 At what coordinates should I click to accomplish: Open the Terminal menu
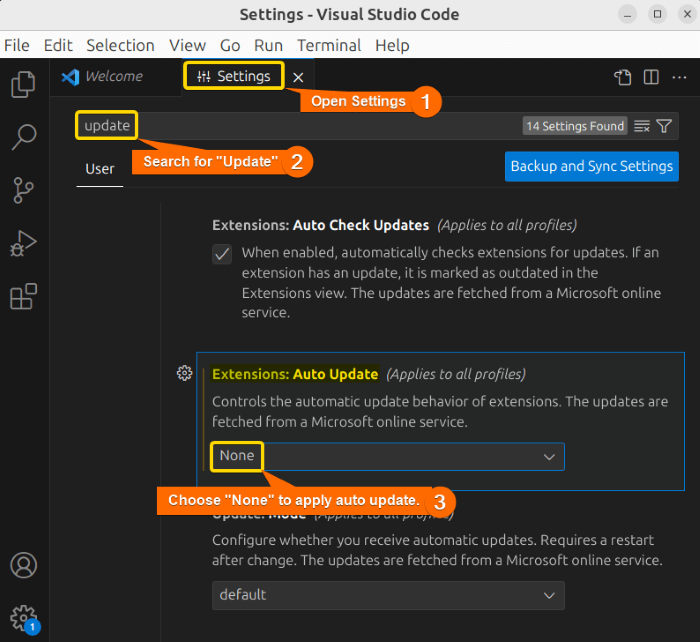pyautogui.click(x=329, y=46)
